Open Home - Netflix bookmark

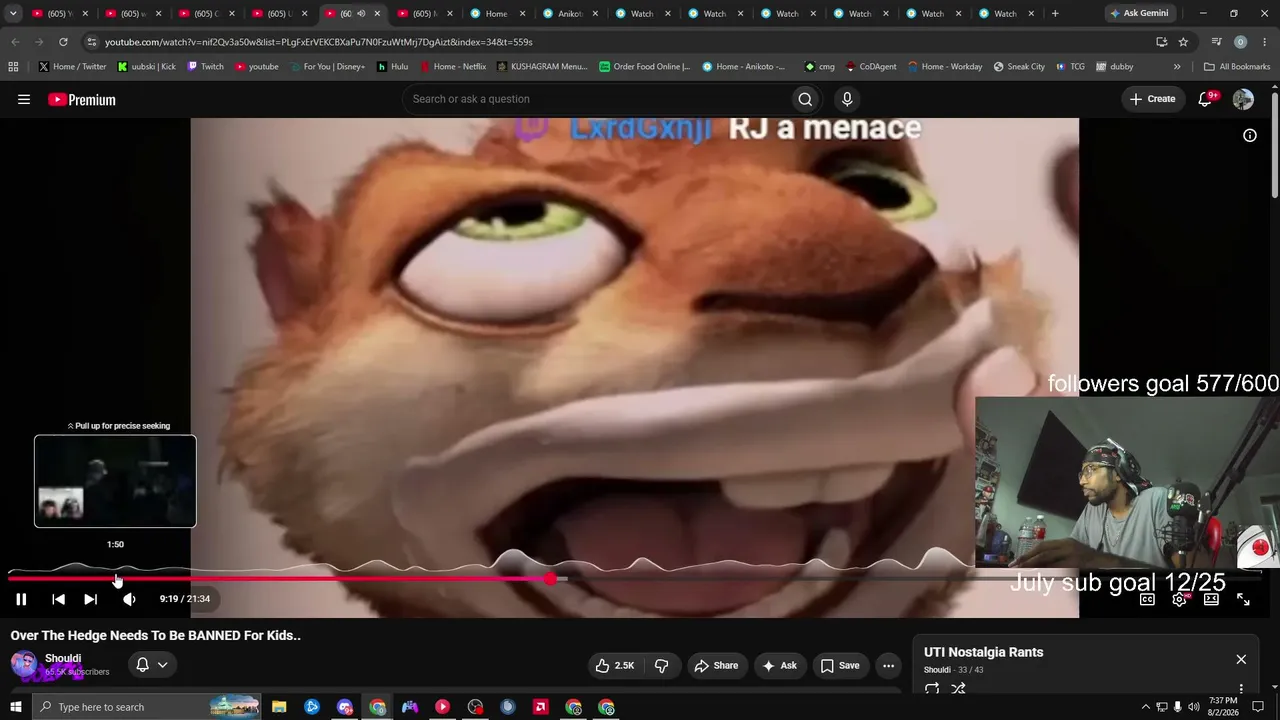pyautogui.click(x=452, y=67)
